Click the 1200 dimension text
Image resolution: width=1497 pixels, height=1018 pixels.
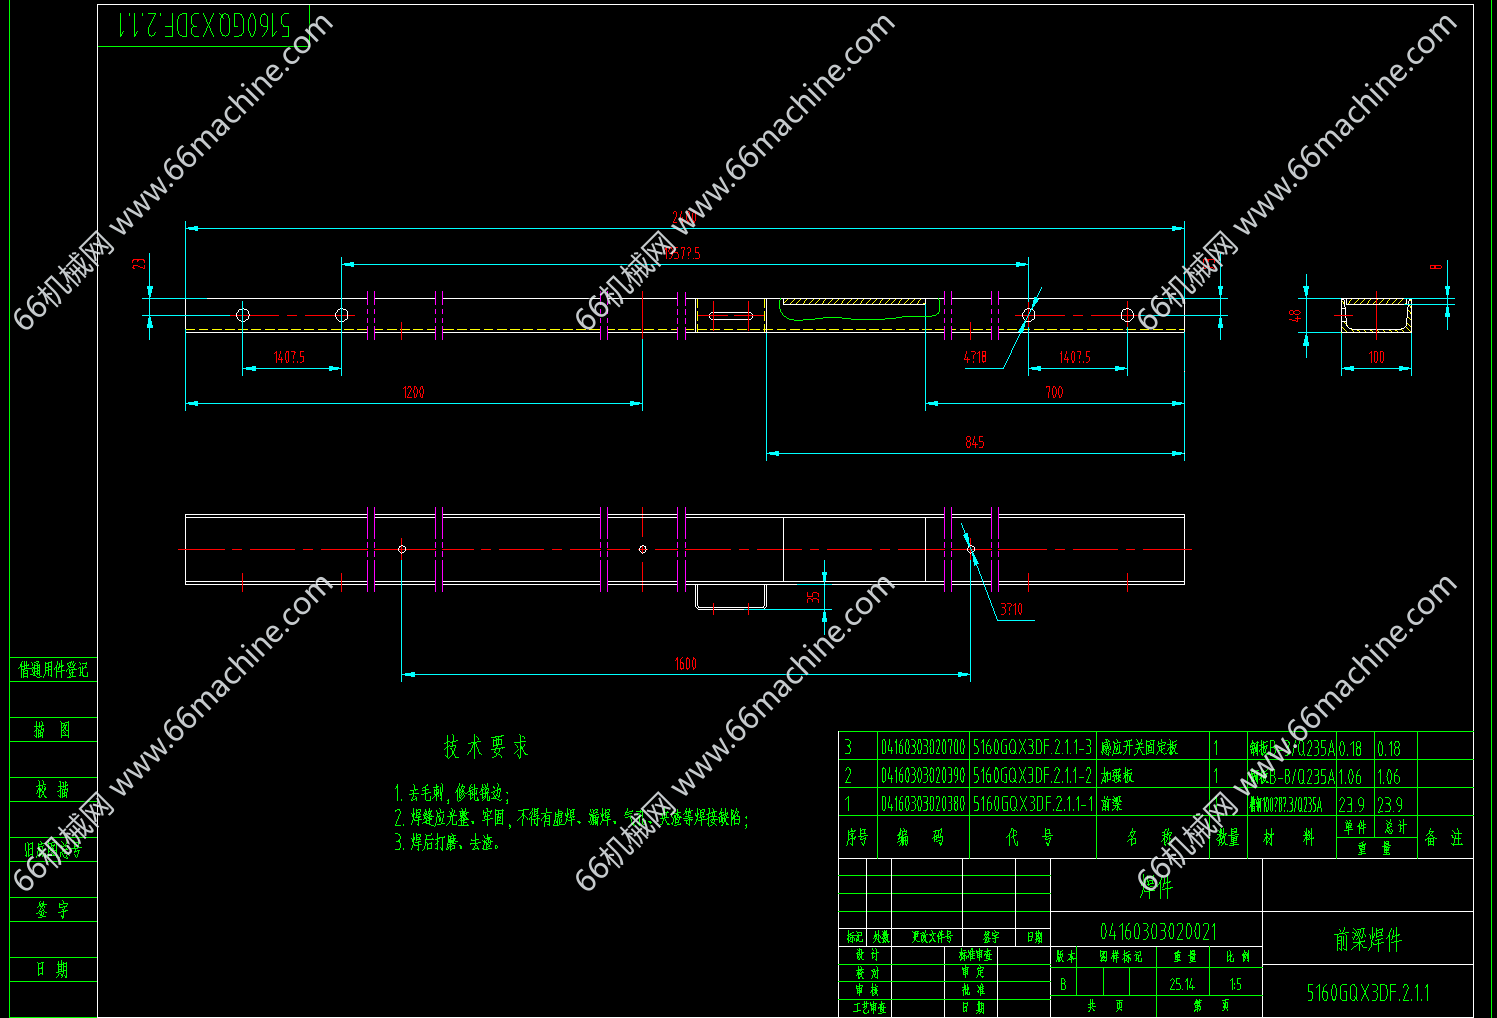414,393
